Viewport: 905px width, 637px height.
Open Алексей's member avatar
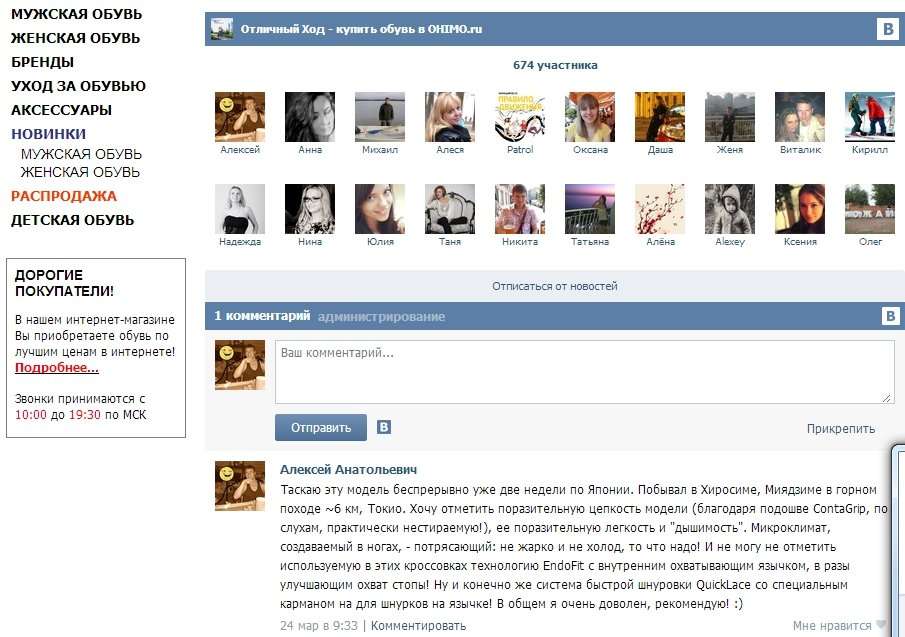tap(240, 117)
